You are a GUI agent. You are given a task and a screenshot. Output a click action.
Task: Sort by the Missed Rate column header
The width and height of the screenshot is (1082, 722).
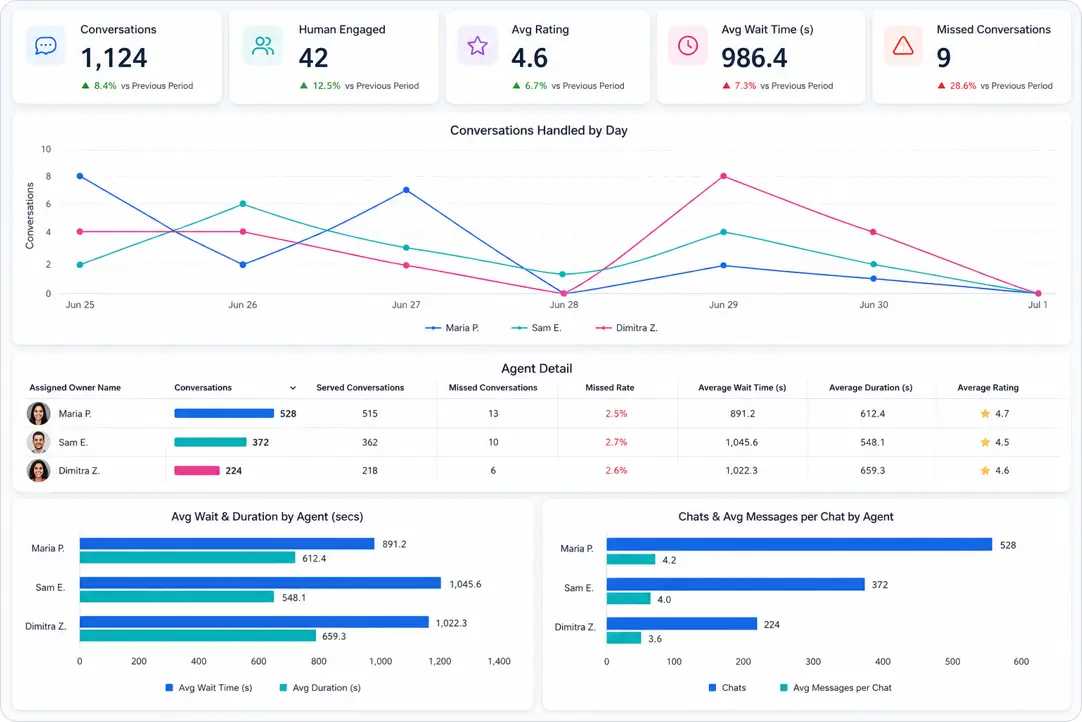click(x=610, y=388)
